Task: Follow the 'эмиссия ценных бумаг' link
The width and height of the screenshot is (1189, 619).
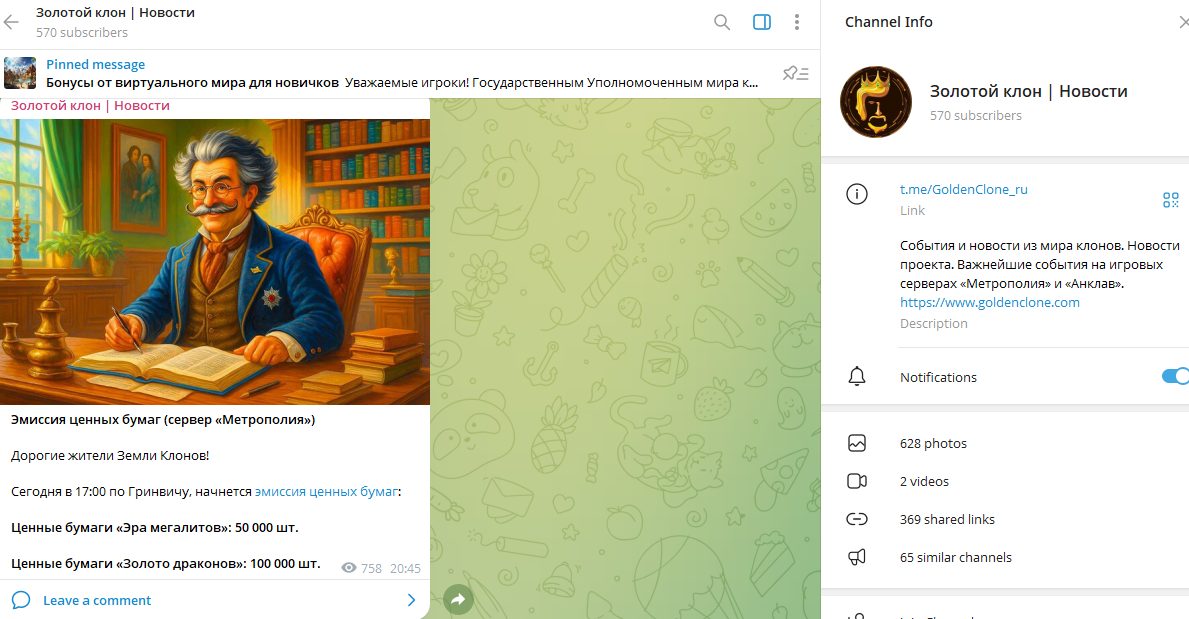Action: pyautogui.click(x=326, y=492)
